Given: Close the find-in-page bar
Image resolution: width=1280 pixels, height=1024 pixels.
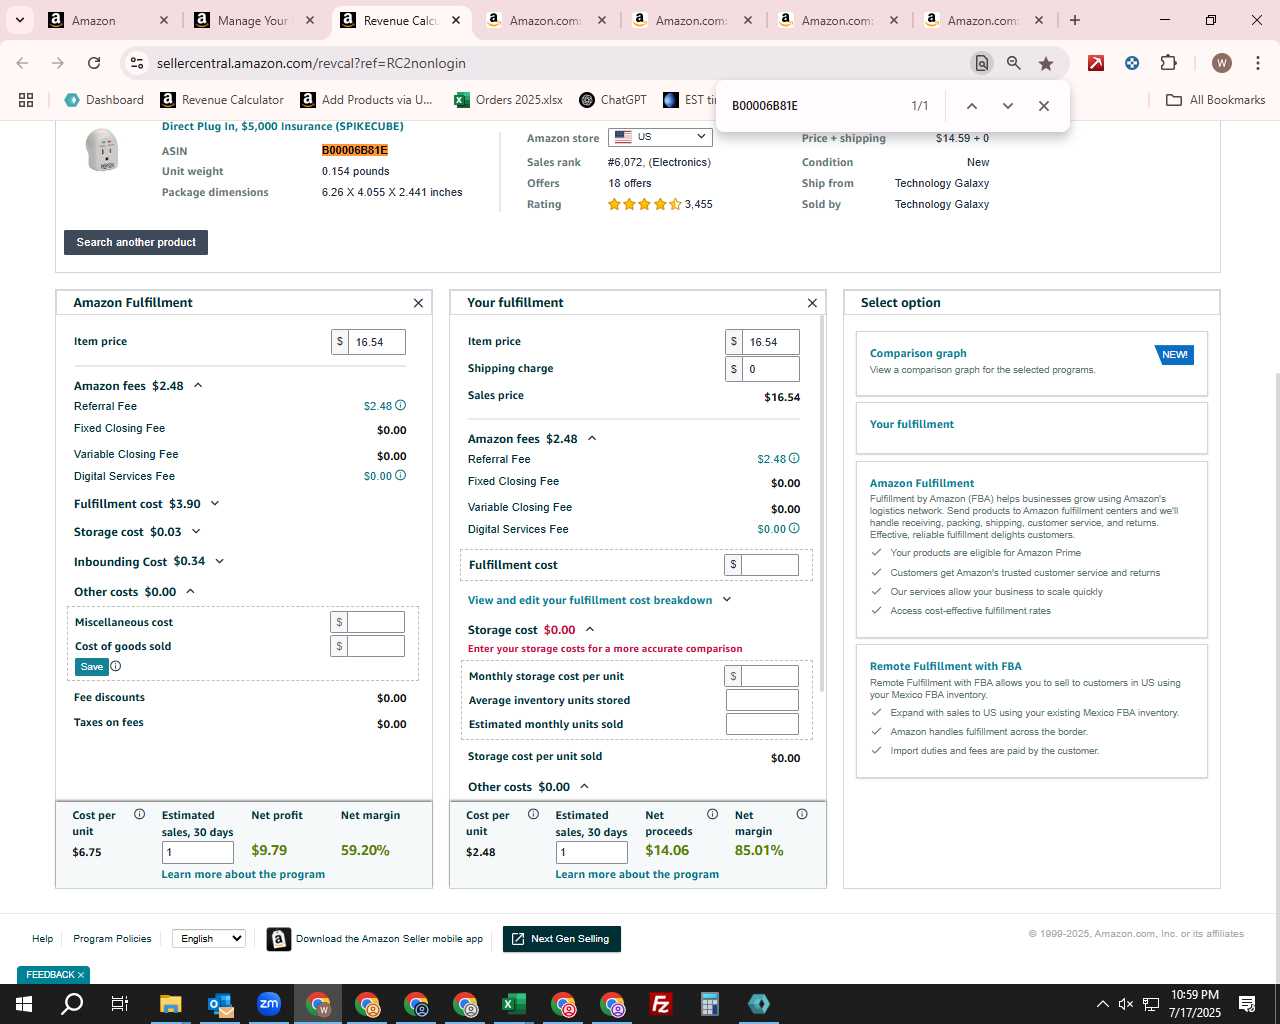Looking at the screenshot, I should coord(1043,106).
